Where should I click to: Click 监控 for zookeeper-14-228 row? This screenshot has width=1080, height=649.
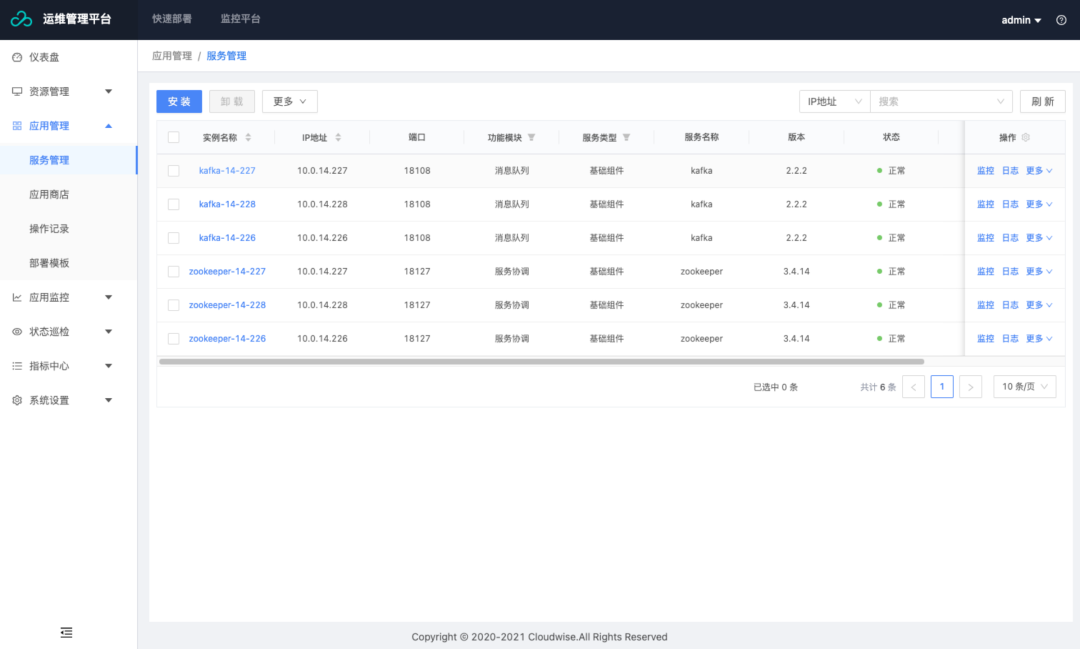(986, 305)
